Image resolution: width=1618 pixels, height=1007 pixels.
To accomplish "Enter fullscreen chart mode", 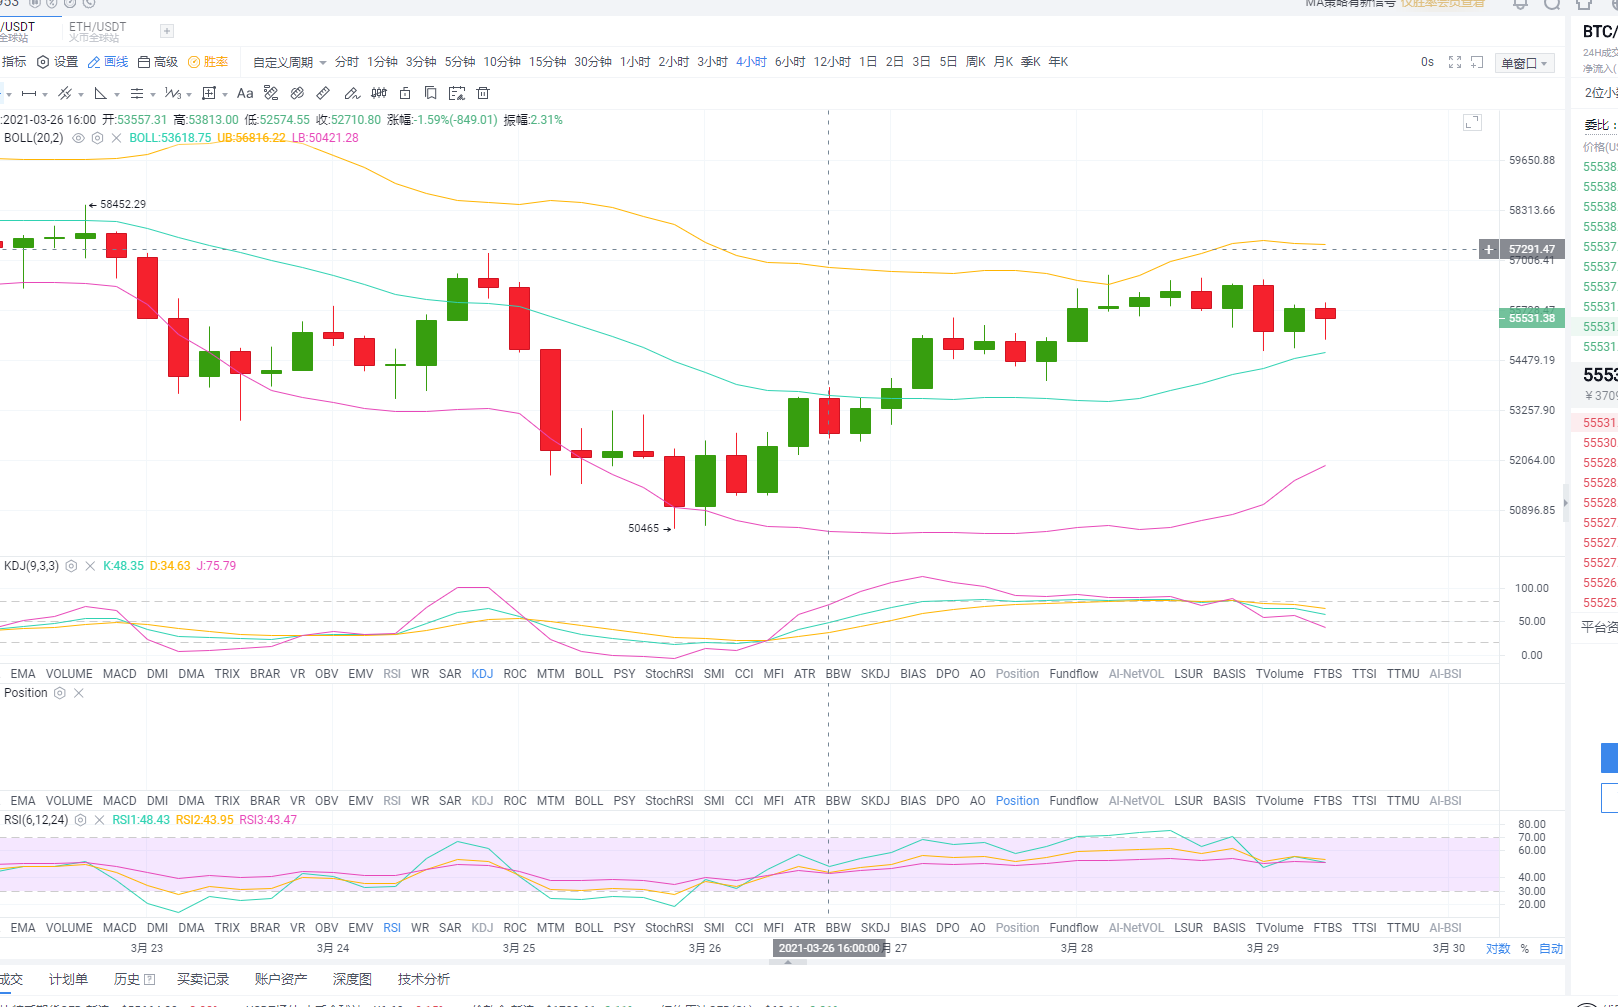I will [x=1455, y=62].
